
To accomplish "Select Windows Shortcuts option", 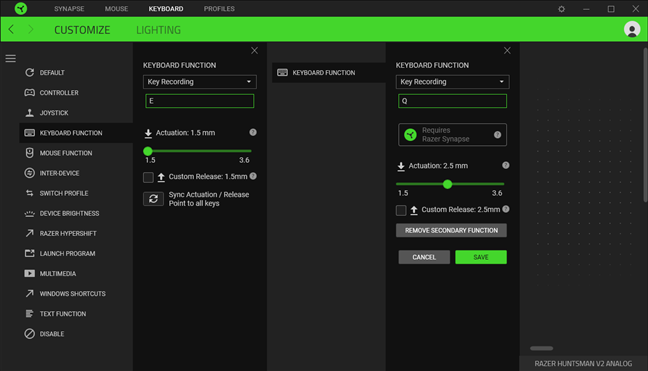I will [x=76, y=294].
